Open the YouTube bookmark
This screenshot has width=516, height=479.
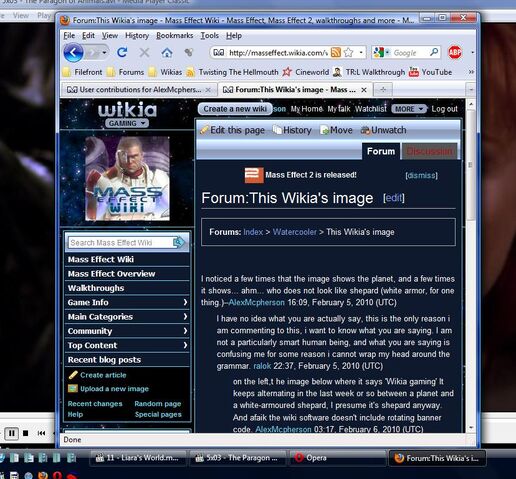430,72
